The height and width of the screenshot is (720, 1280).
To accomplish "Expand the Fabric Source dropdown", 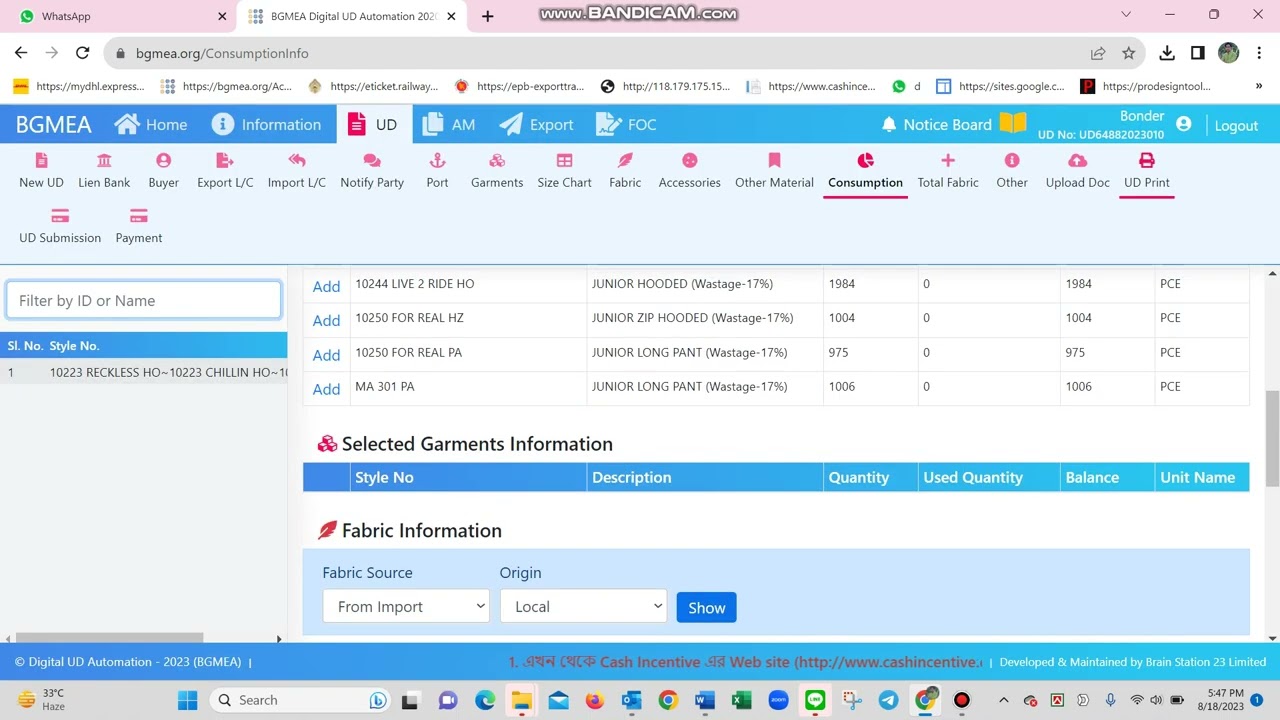I will [405, 606].
